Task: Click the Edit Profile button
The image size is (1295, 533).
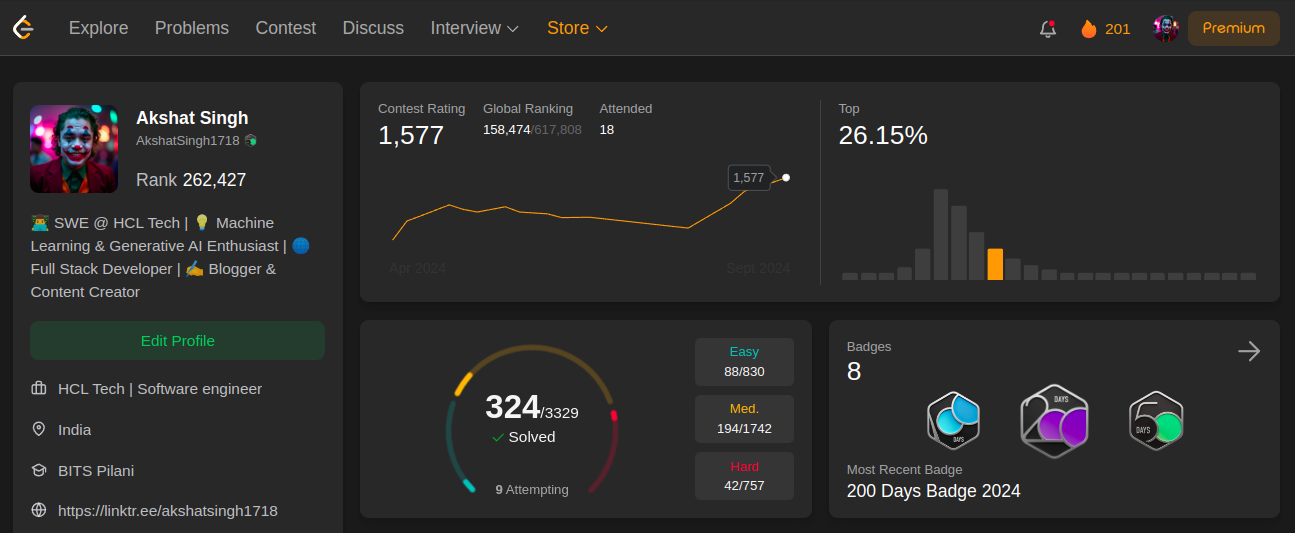Action: tap(177, 340)
